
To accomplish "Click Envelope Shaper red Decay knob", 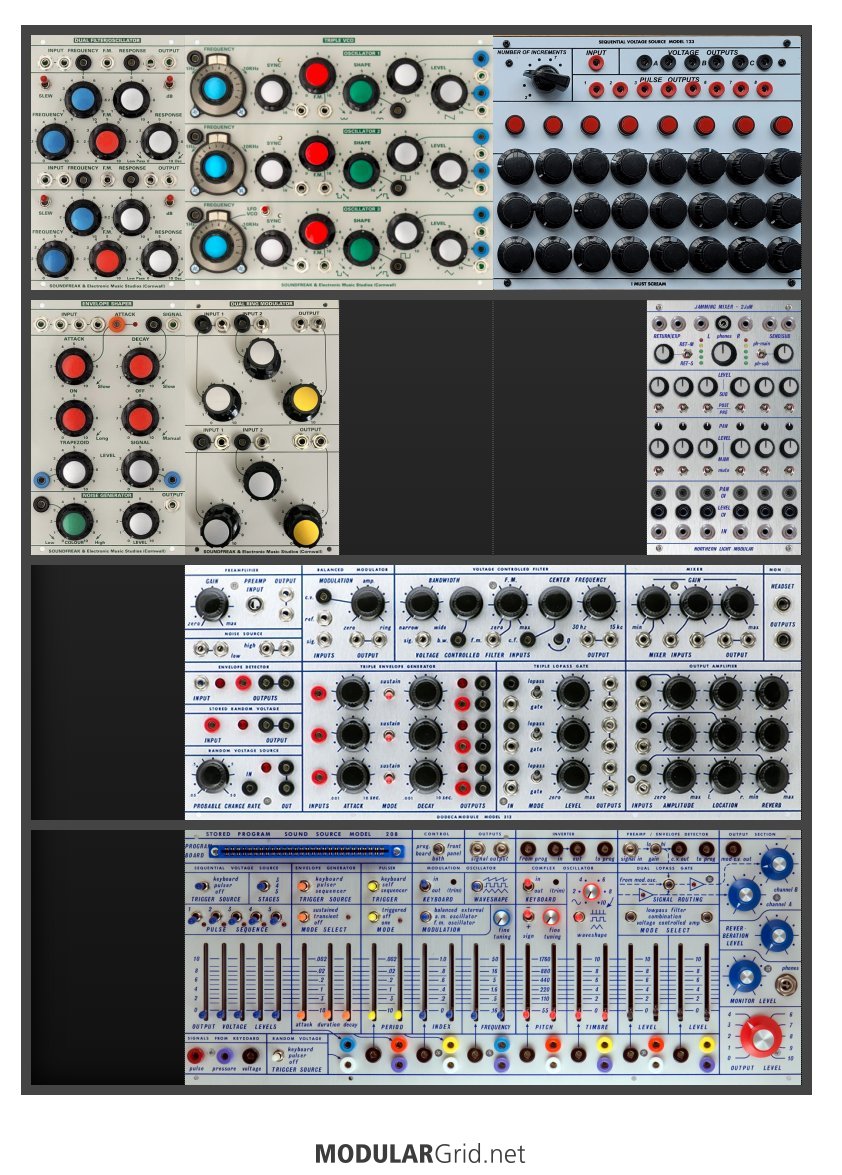I will click(139, 366).
